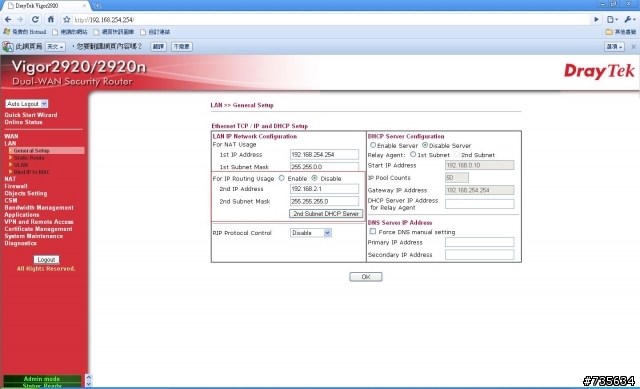Open Certificate Management menu
The width and height of the screenshot is (640, 389).
coord(38,229)
